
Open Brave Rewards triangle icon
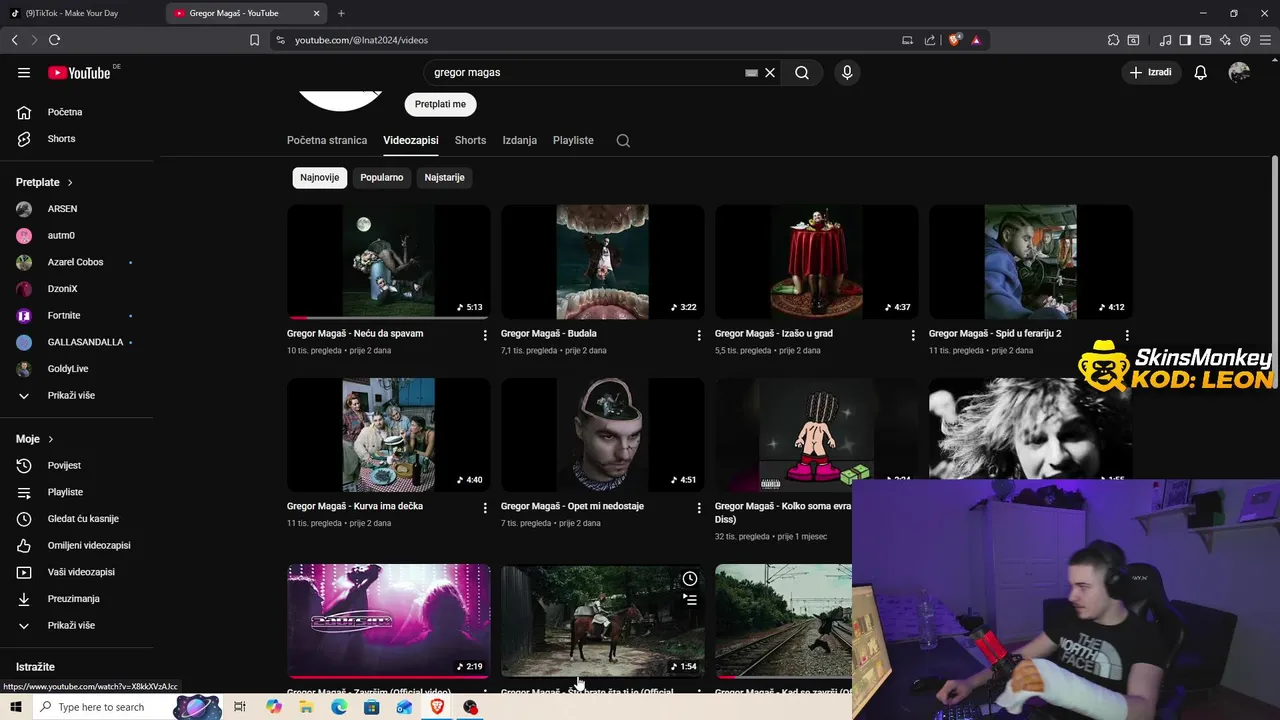976,40
